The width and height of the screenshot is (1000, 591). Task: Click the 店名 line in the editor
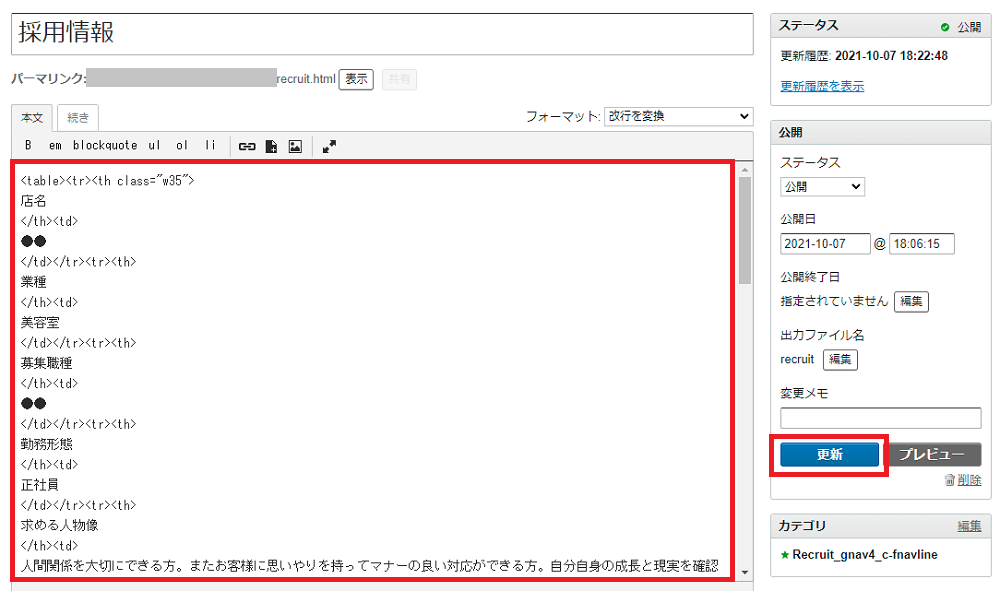click(33, 201)
